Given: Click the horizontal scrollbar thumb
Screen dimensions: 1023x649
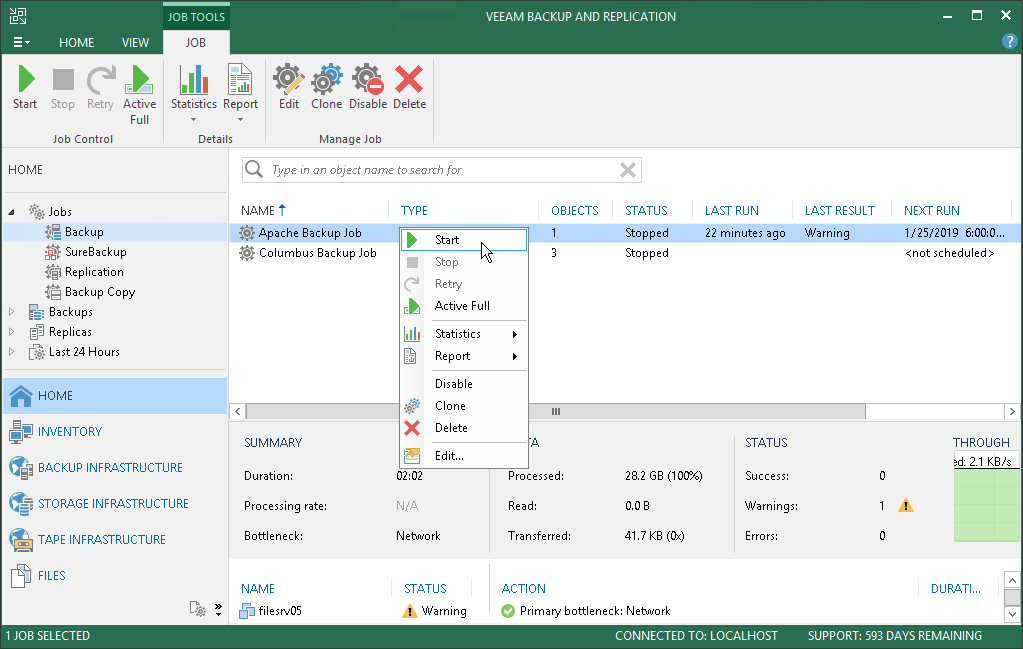Looking at the screenshot, I should [556, 412].
